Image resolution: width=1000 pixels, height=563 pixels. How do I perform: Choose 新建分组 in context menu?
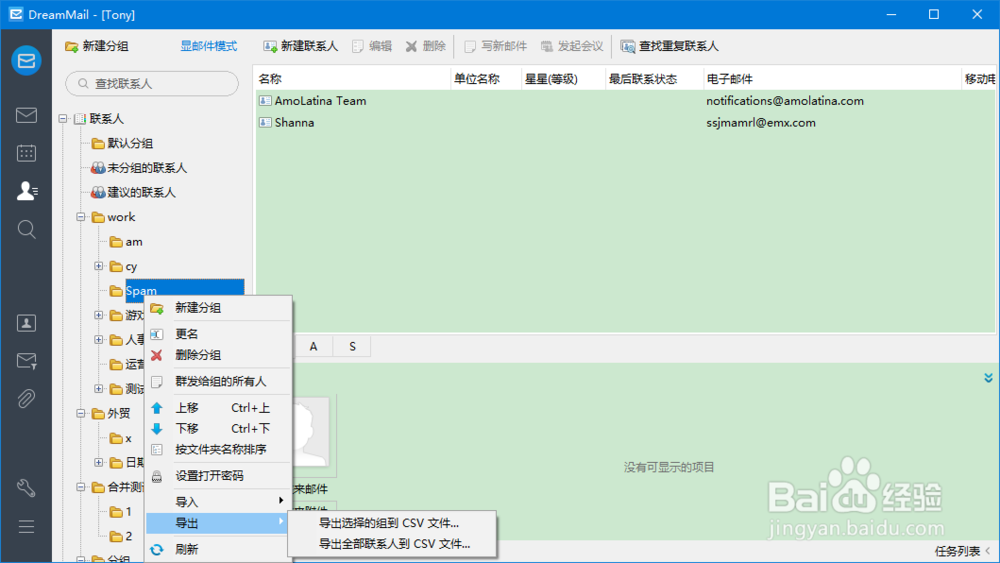(218, 308)
